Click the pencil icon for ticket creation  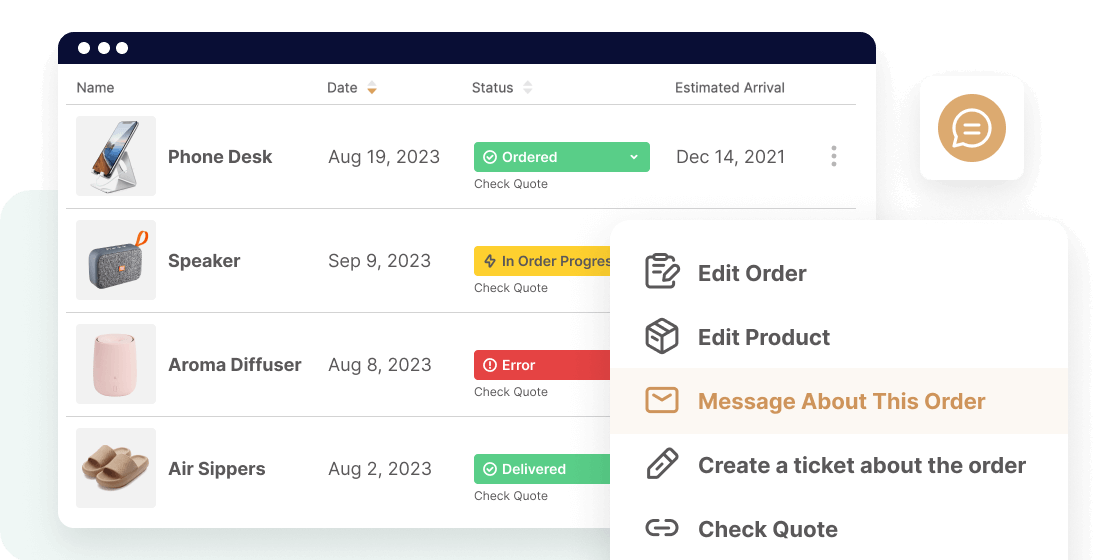coord(662,464)
